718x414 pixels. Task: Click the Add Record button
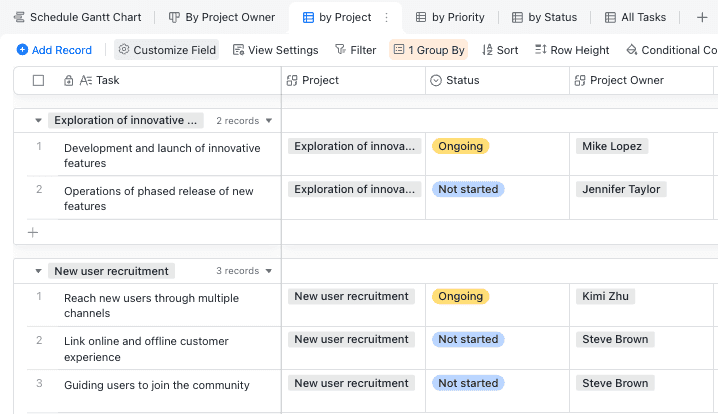tap(54, 50)
